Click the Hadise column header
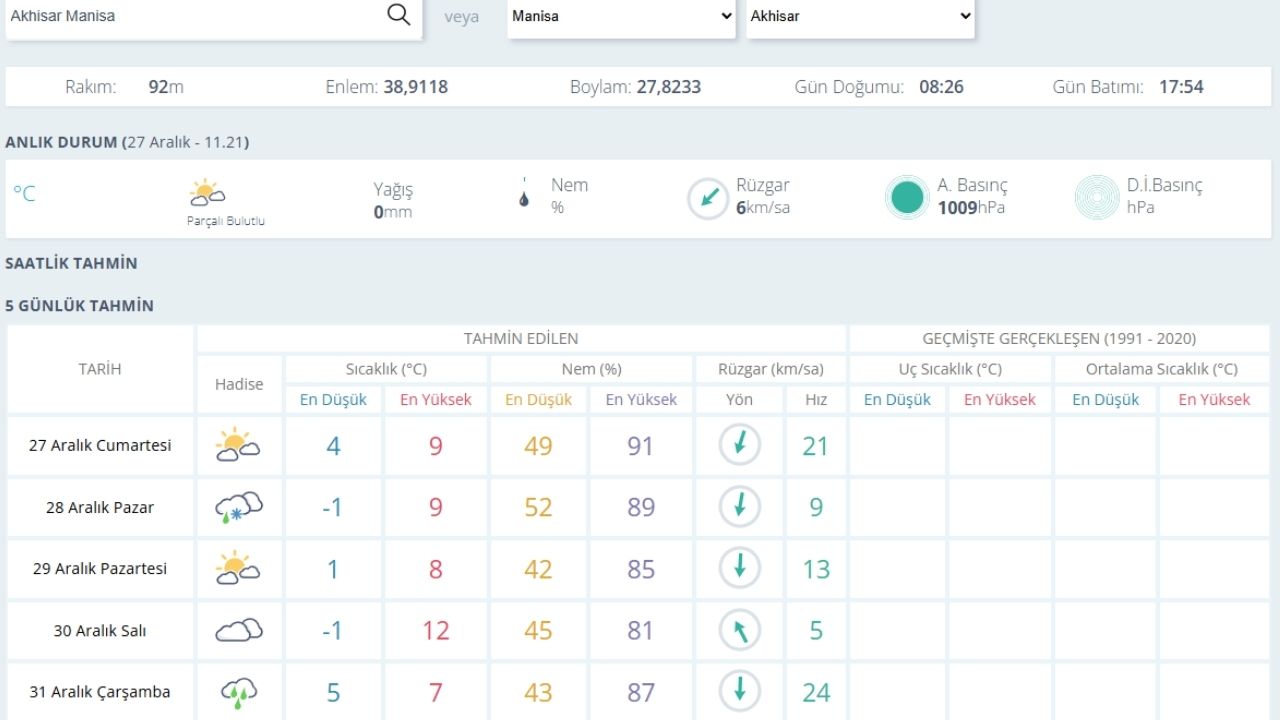 (239, 384)
